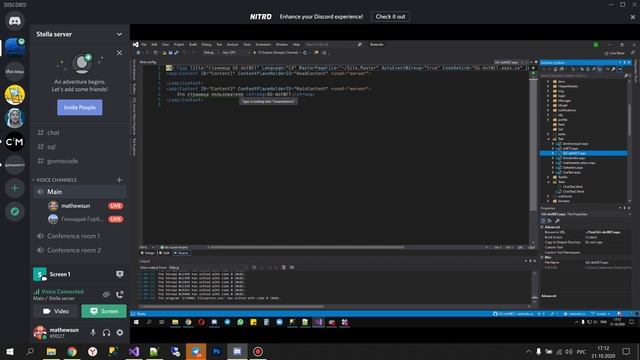640x360 pixels.
Task: Open Stella server dropdown menu
Action: (x=119, y=34)
